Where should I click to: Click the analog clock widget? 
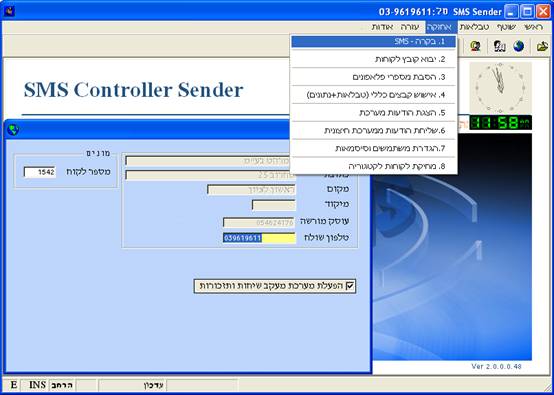[x=500, y=87]
